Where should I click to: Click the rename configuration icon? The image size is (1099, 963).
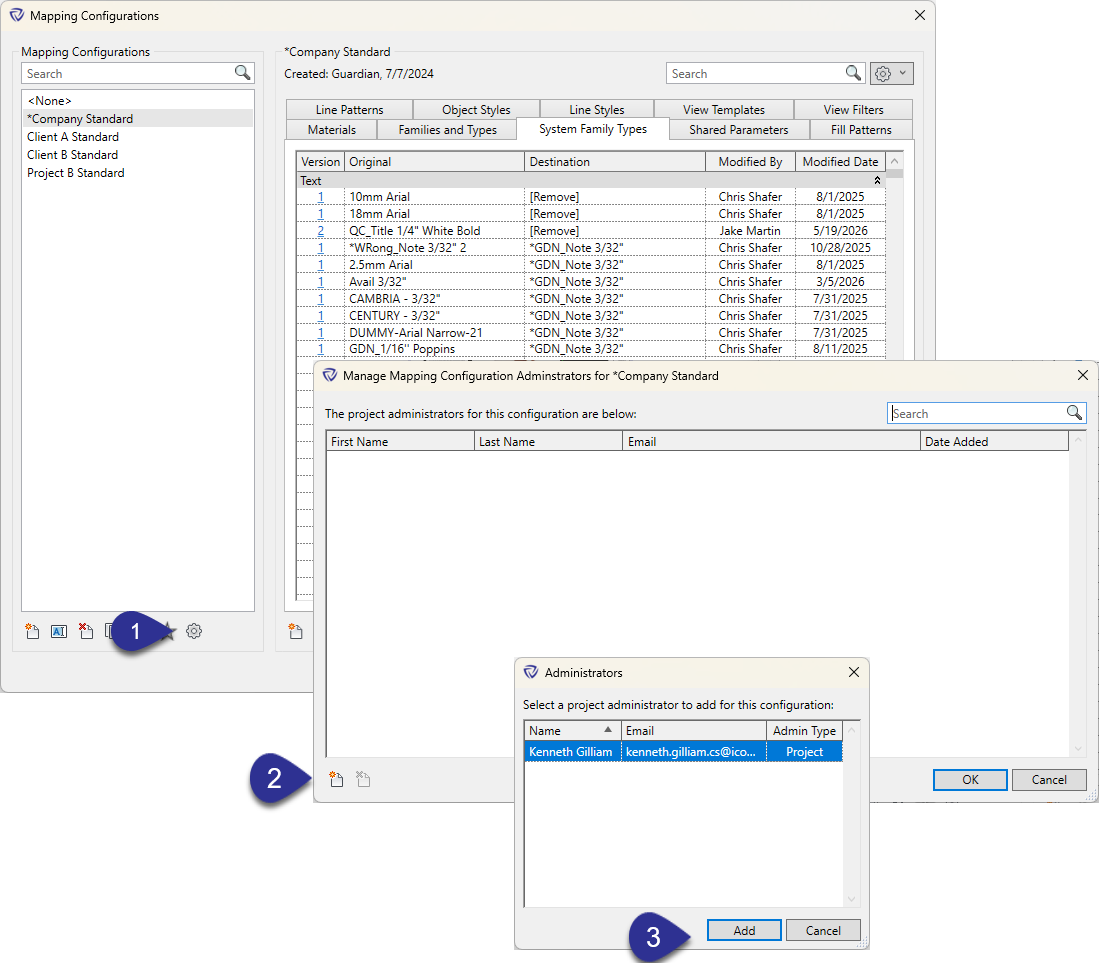pos(59,631)
